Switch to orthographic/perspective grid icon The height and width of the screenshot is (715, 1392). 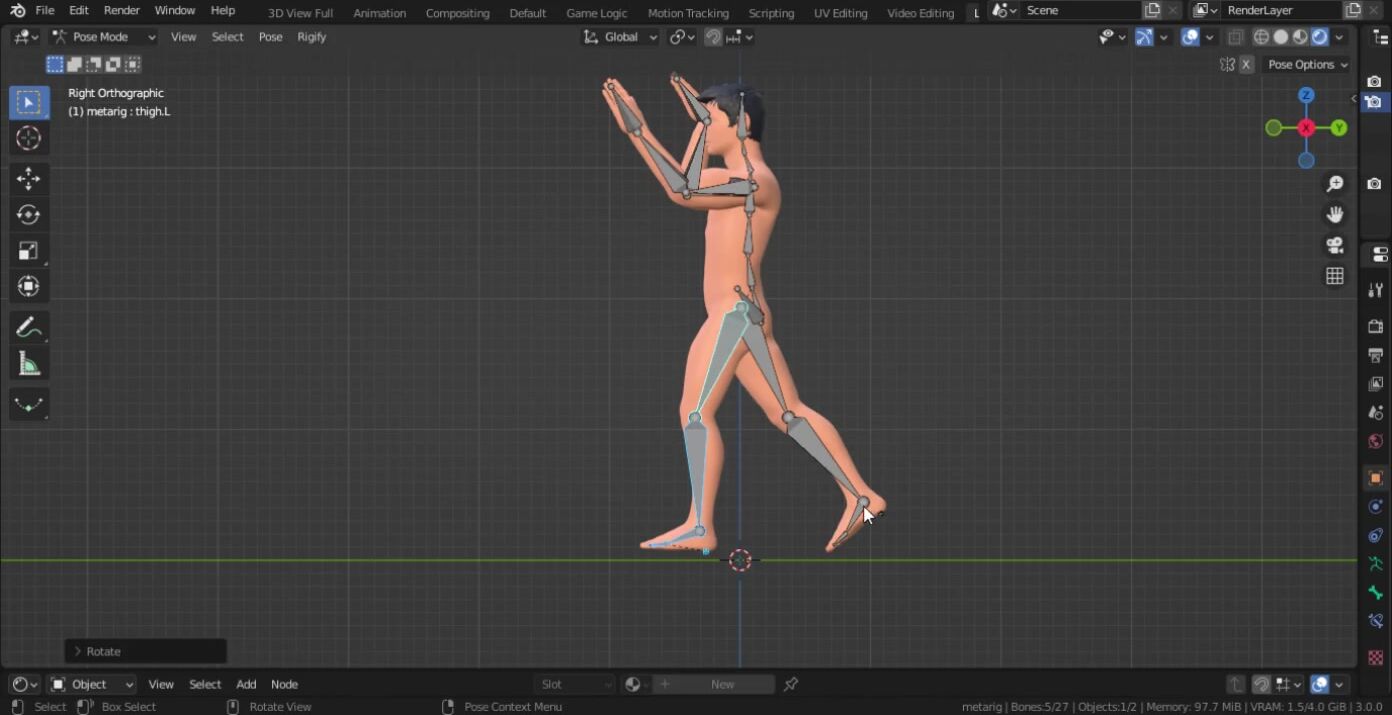click(x=1334, y=276)
